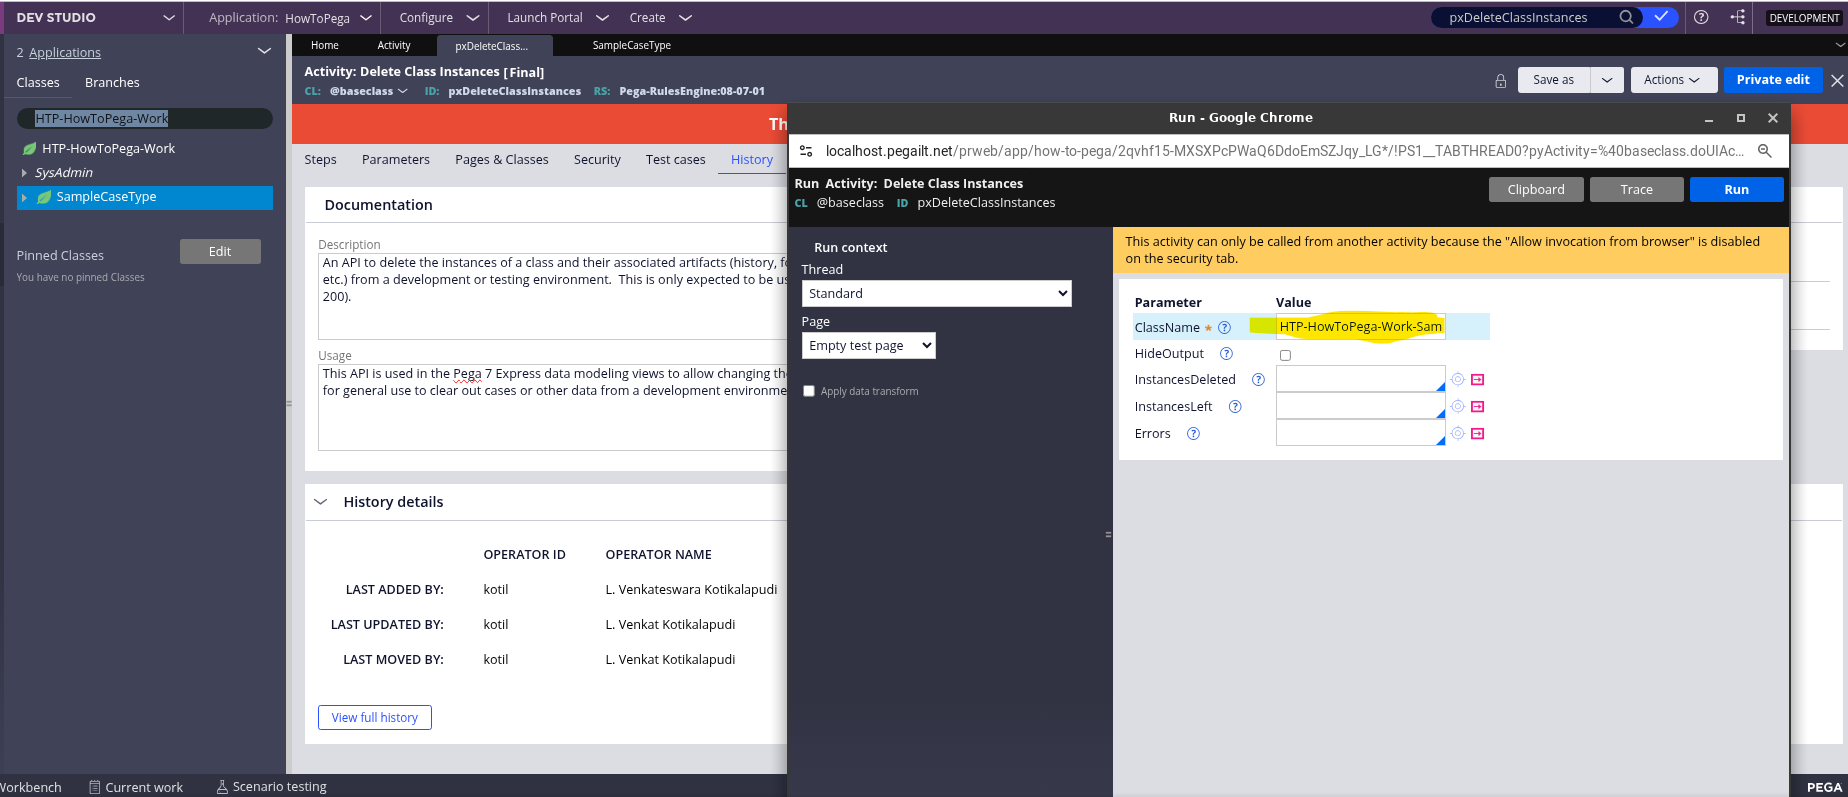
Task: Switch to the Parameters tab
Action: 395,160
